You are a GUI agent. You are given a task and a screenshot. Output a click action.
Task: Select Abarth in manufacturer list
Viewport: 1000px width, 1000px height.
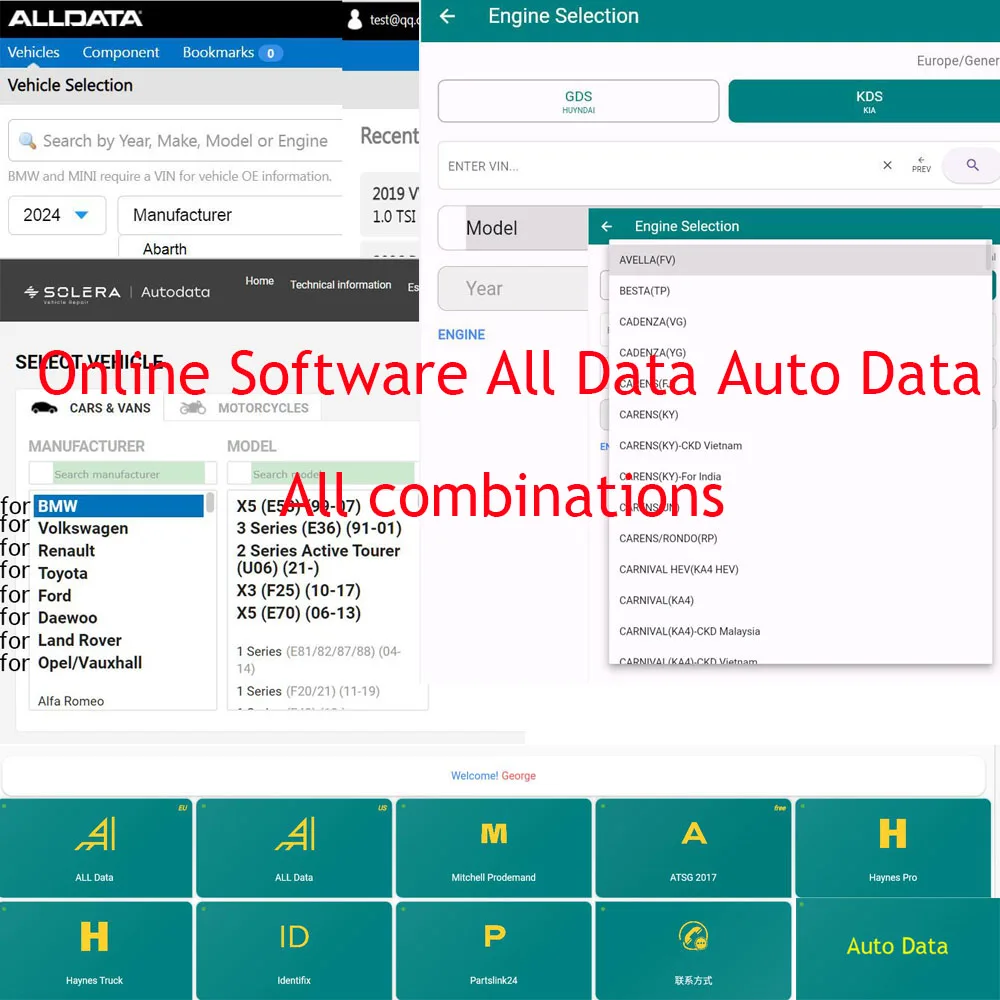click(x=165, y=249)
